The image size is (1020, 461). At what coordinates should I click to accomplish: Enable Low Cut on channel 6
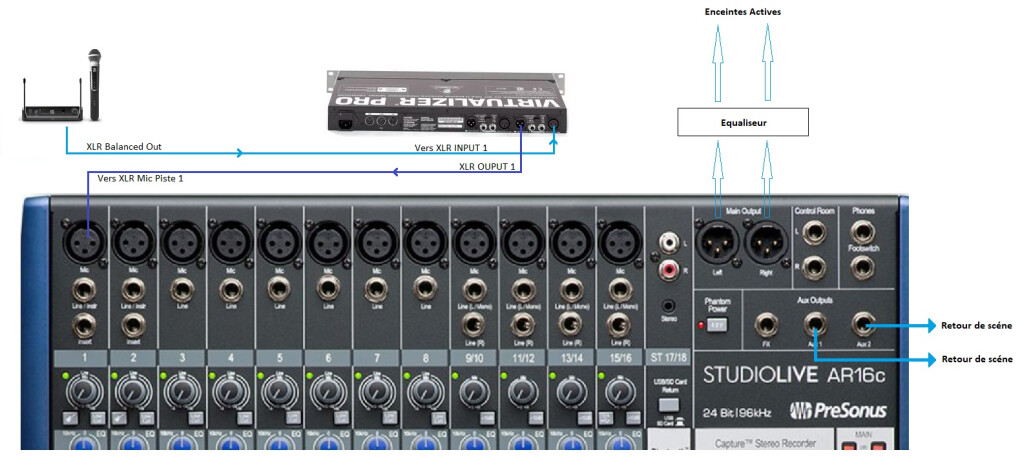pyautogui.click(x=340, y=418)
